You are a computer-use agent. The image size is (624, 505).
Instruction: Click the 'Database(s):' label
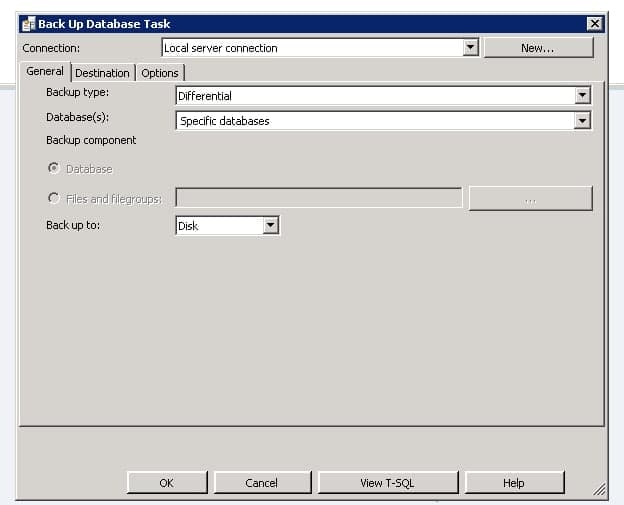77,117
